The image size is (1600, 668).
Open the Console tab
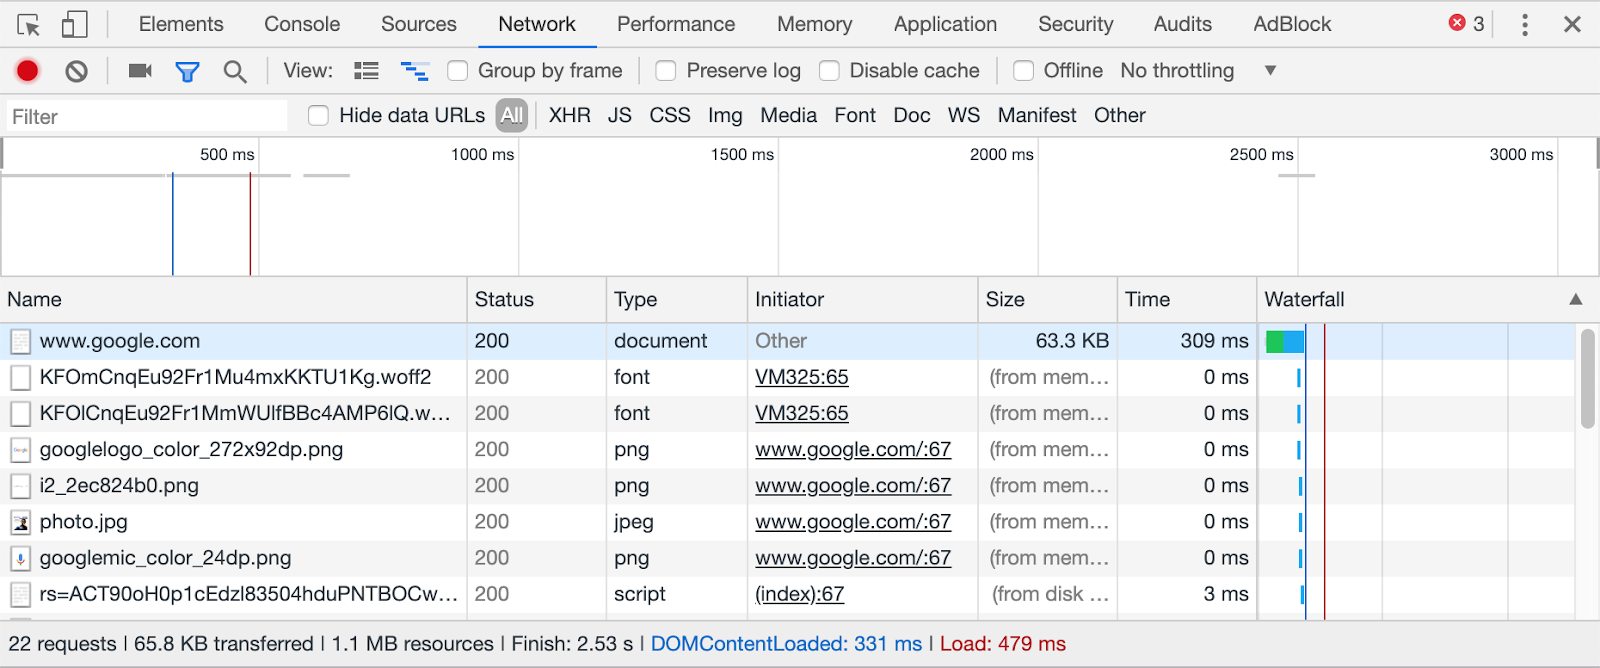pyautogui.click(x=302, y=24)
